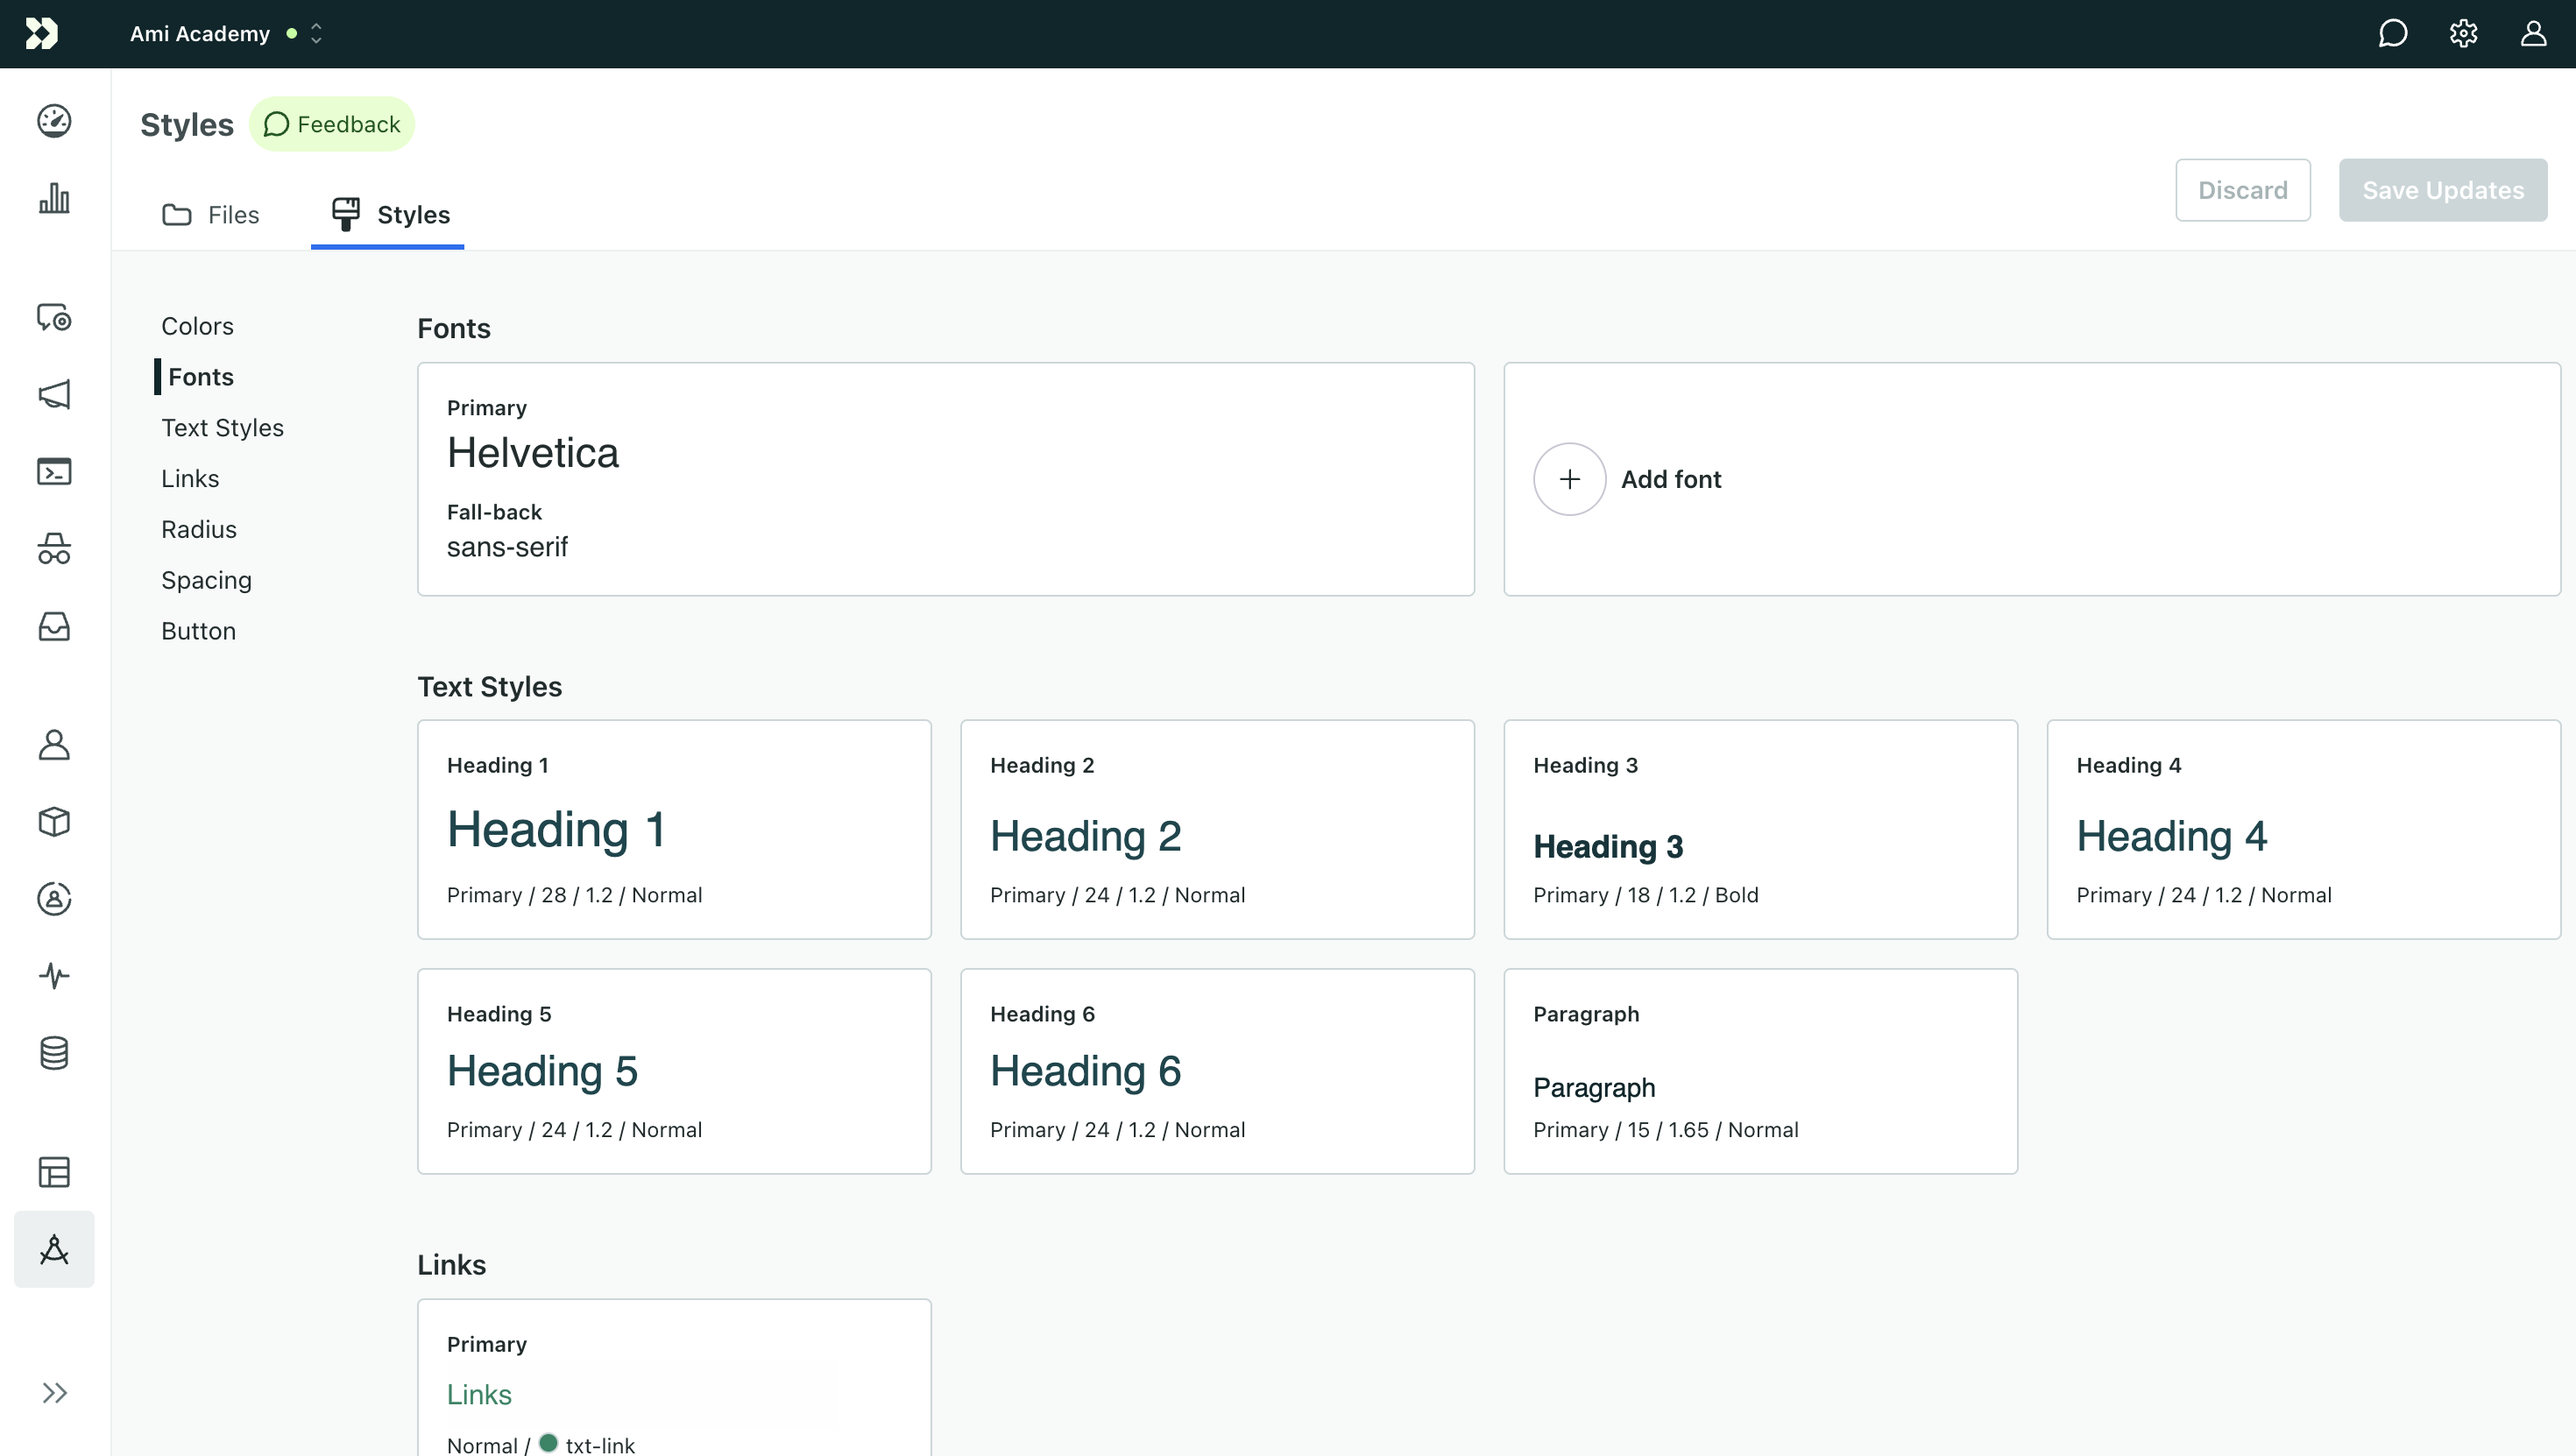Open the table layout sidebar icon

54,1172
